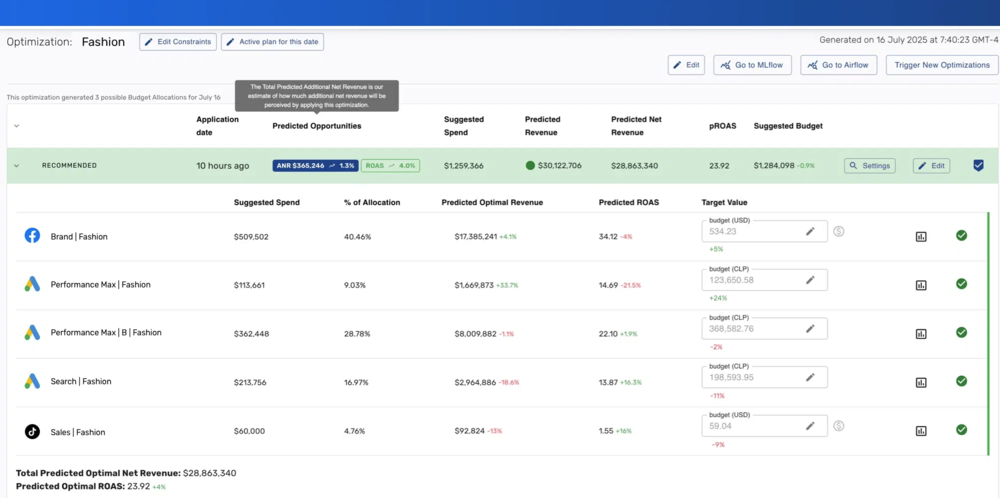The width and height of the screenshot is (1000, 498).
Task: Open chart icon for Brand | Fashion row
Action: click(x=920, y=237)
